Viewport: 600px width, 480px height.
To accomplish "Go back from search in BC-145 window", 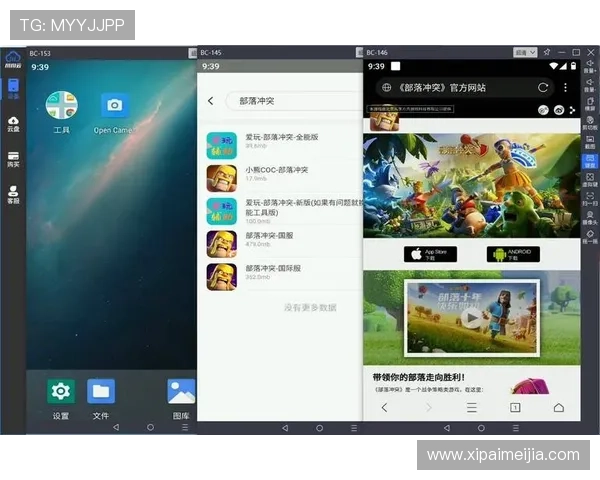I will coord(210,101).
